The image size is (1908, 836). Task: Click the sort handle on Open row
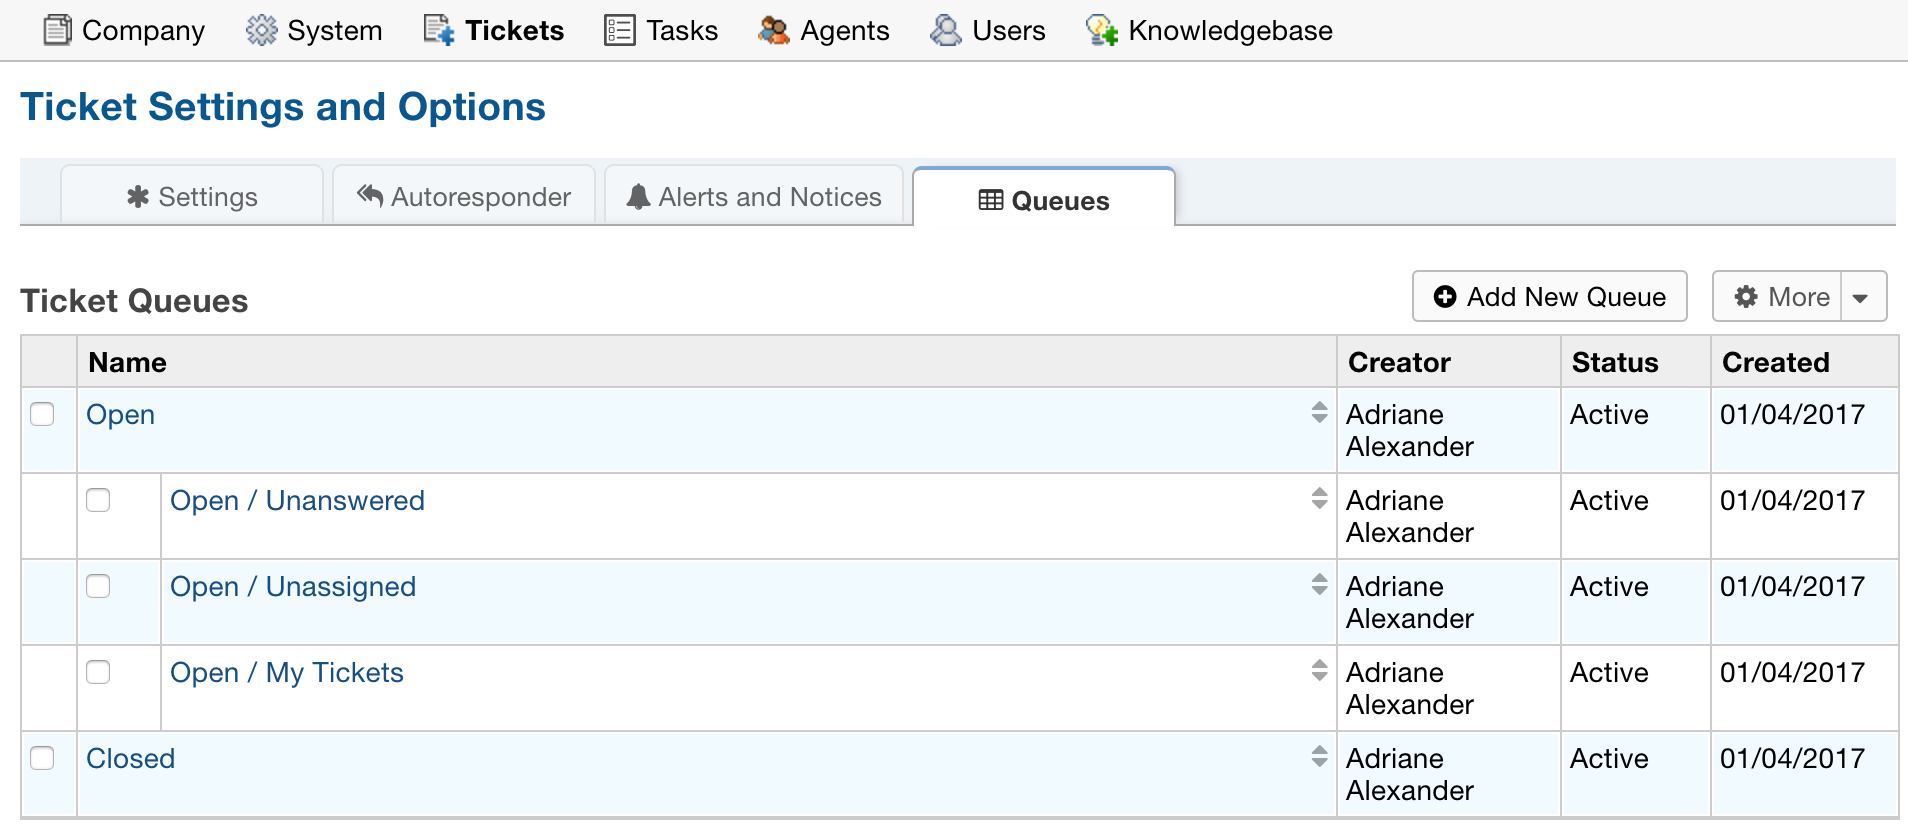coord(1319,412)
